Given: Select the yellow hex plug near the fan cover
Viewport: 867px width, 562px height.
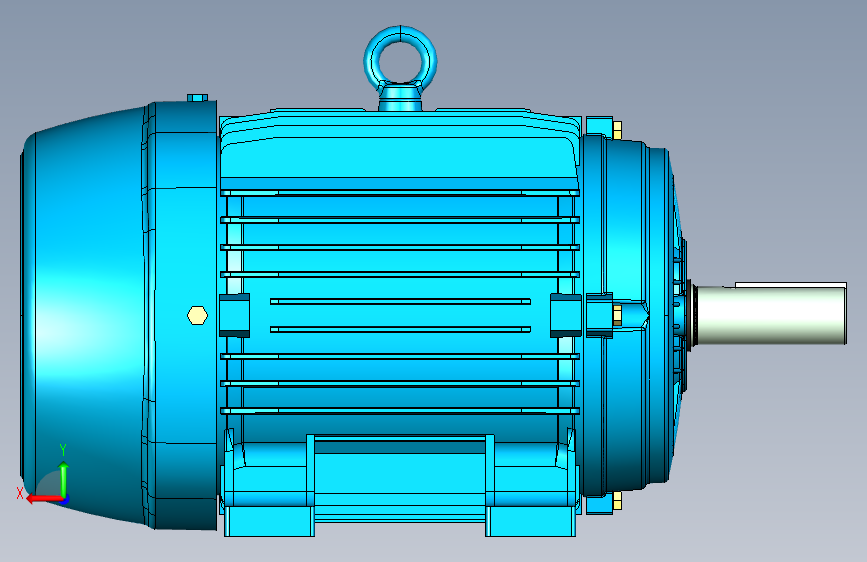Looking at the screenshot, I should tap(197, 315).
